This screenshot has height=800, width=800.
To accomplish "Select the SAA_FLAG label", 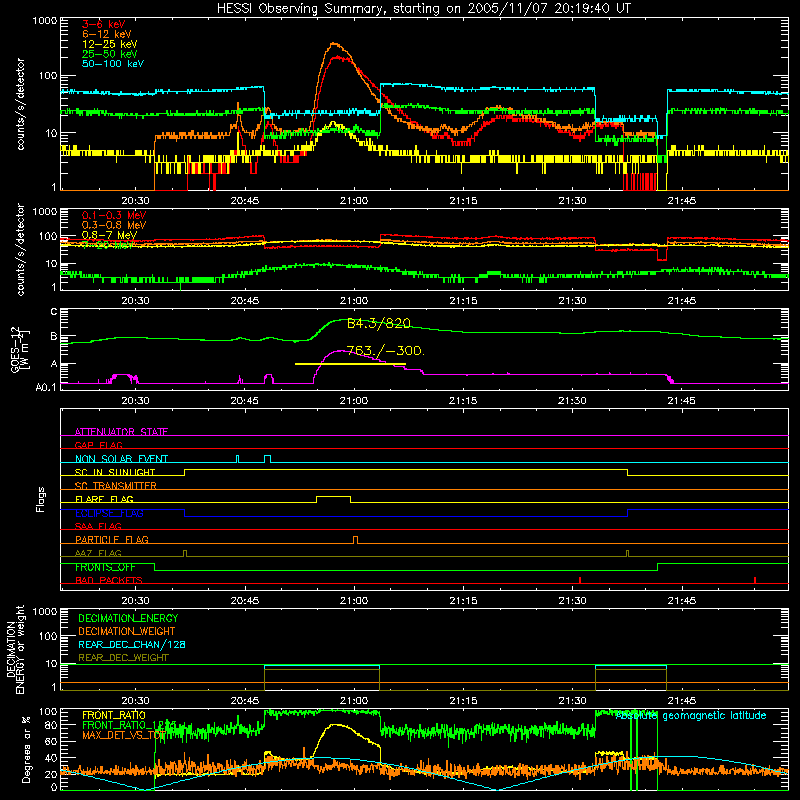I will [98, 526].
